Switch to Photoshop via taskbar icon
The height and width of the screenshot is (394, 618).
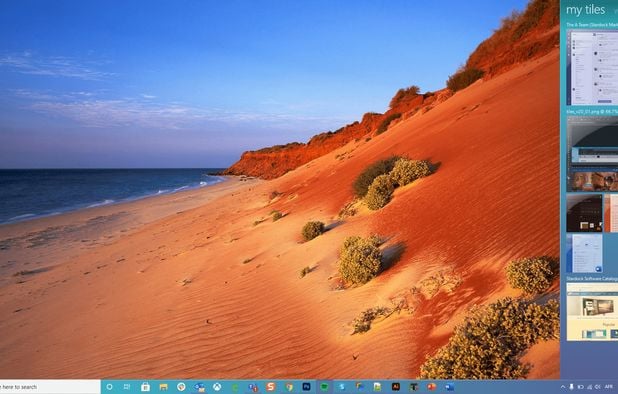[x=306, y=387]
